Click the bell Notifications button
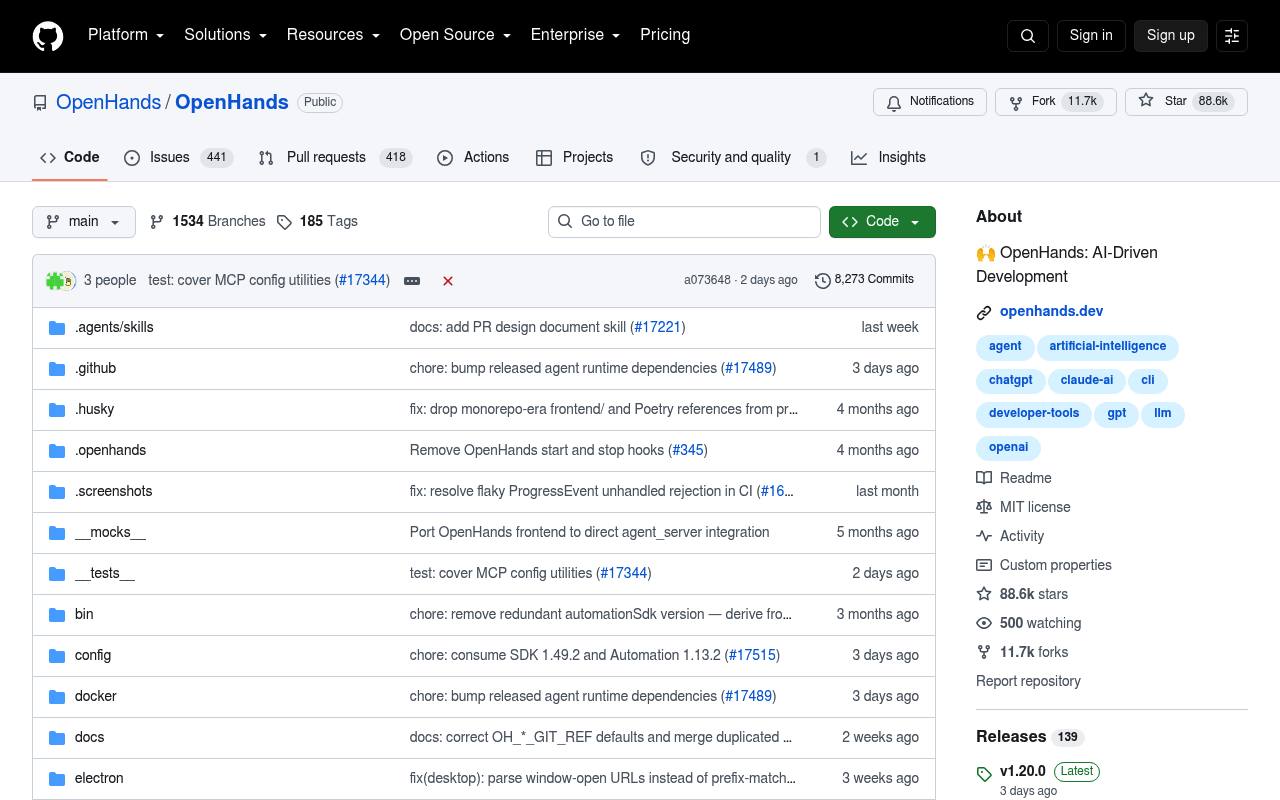The width and height of the screenshot is (1280, 800). [x=930, y=102]
